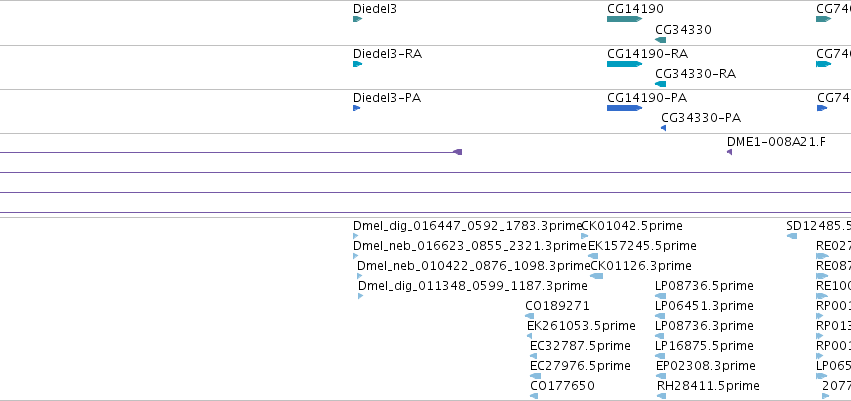851x401 pixels.
Task: Select the purple arrowhead ending the long line
Action: pyautogui.click(x=458, y=152)
